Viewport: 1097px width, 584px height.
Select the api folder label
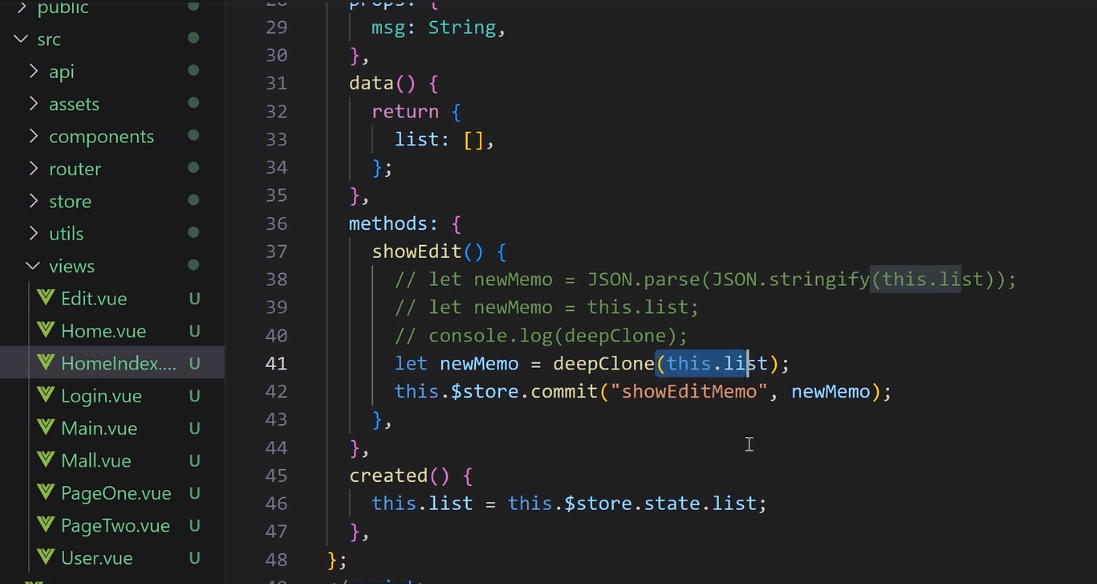(x=62, y=72)
